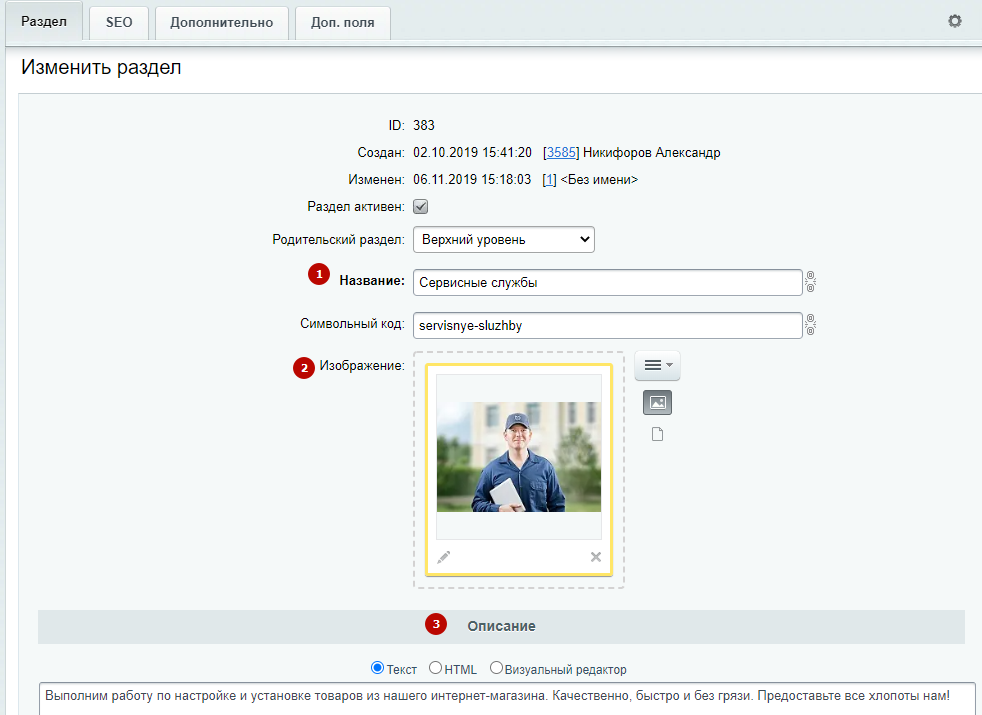Image resolution: width=982 pixels, height=715 pixels.
Task: Open the Доп. поля tab
Action: [343, 23]
